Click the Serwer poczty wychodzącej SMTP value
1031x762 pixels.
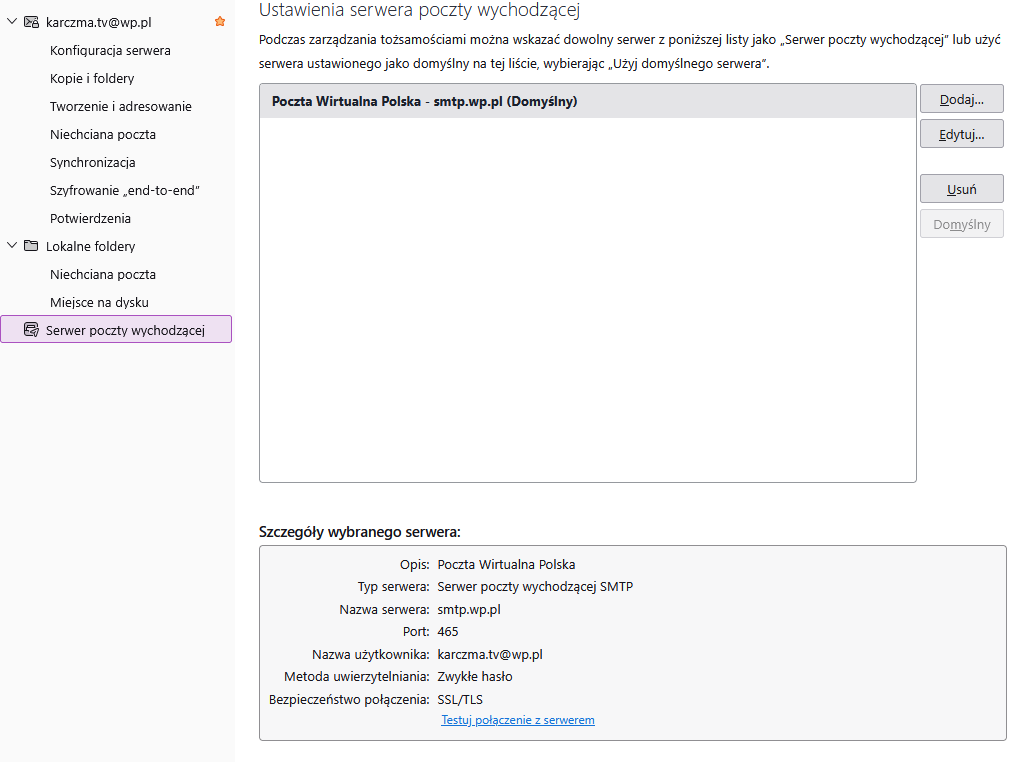pos(535,586)
